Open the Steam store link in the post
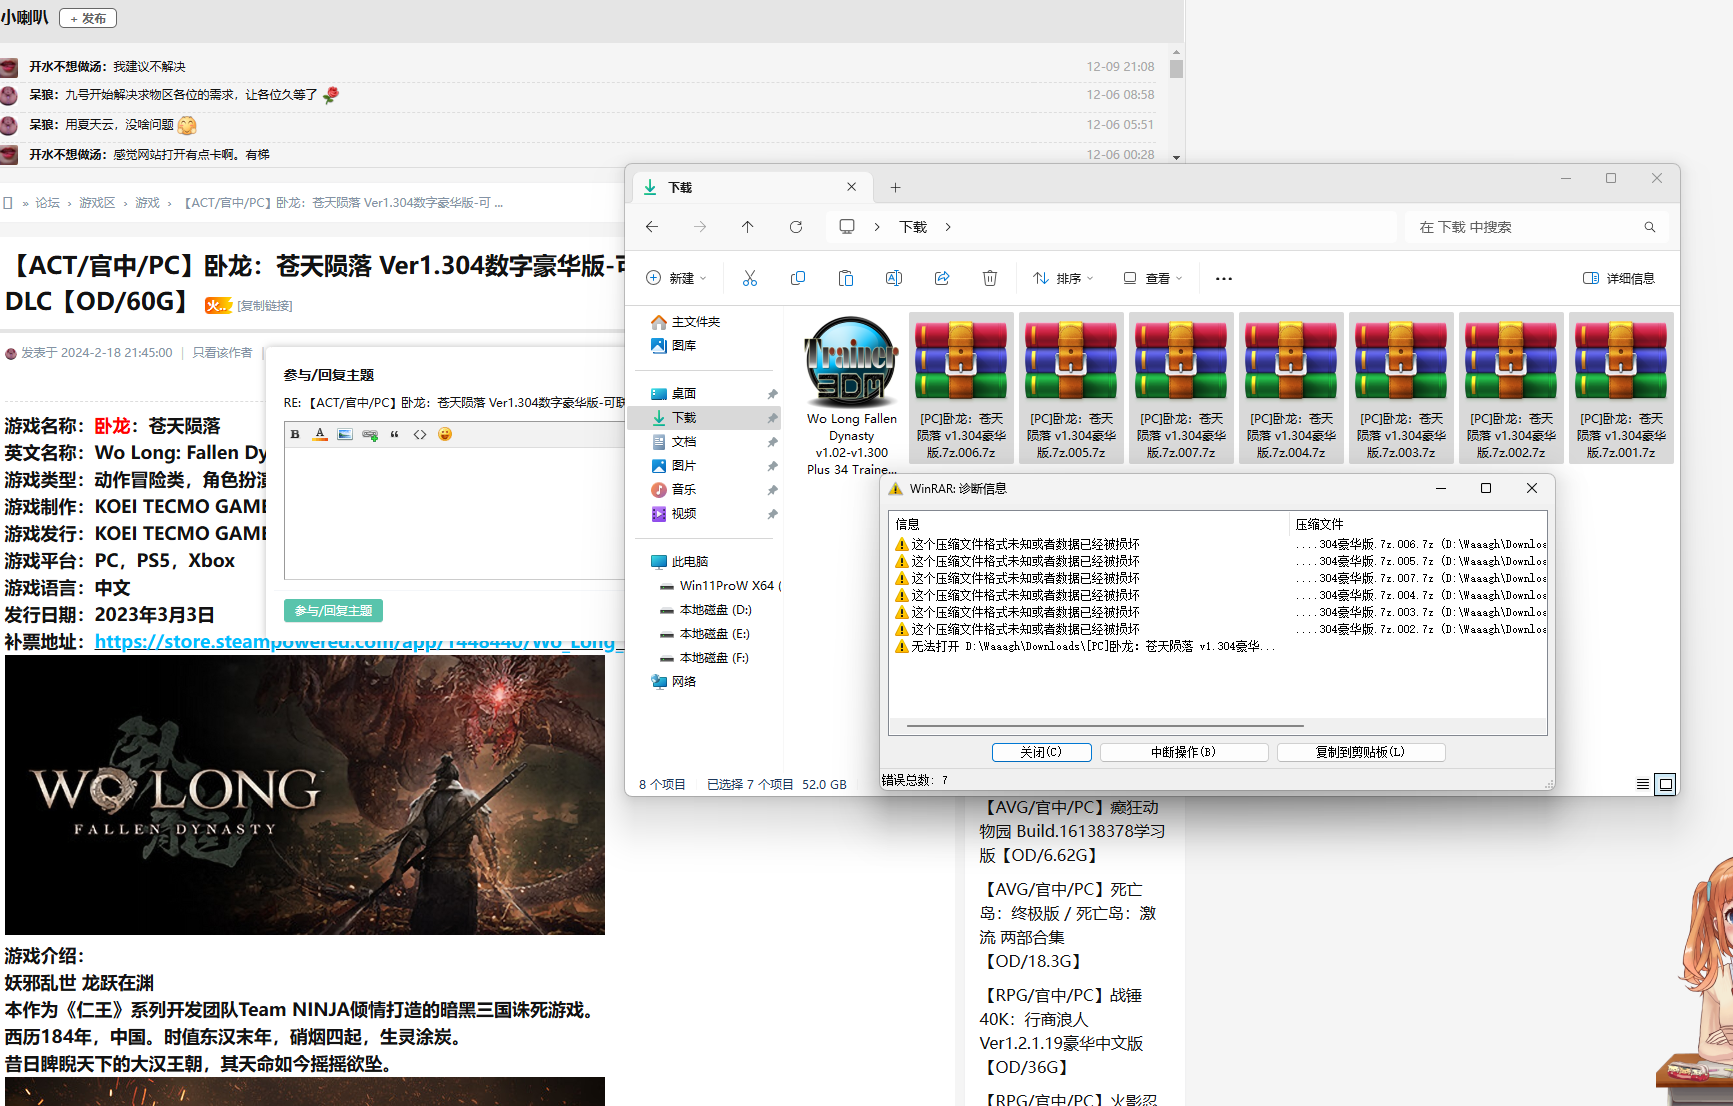The image size is (1733, 1106). coord(359,642)
